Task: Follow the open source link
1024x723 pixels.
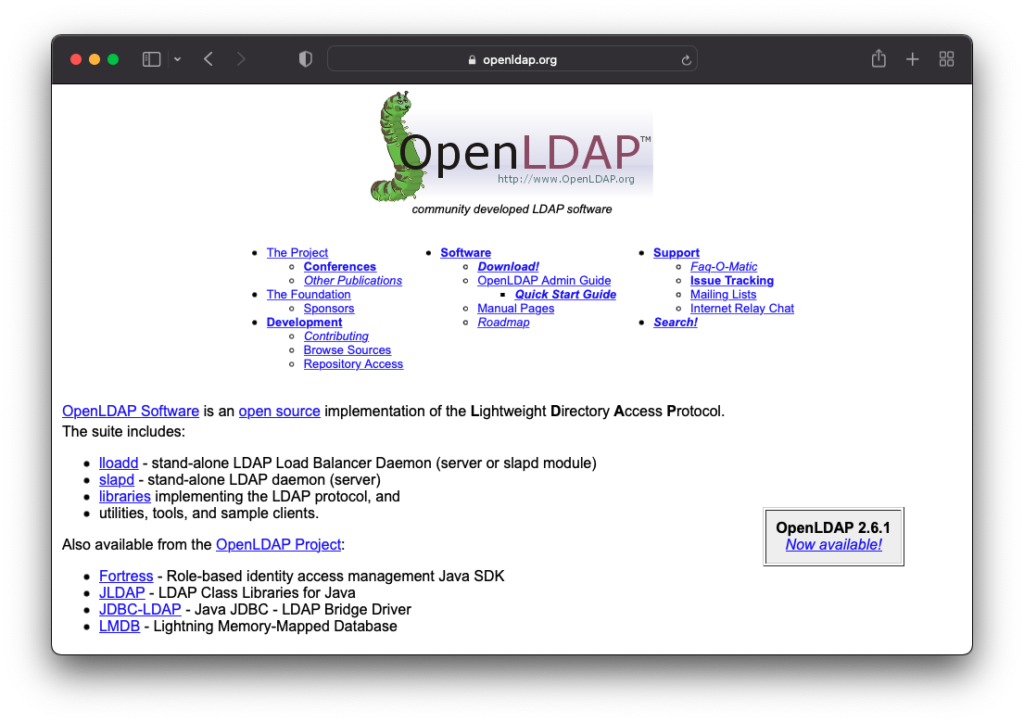Action: pyautogui.click(x=280, y=411)
